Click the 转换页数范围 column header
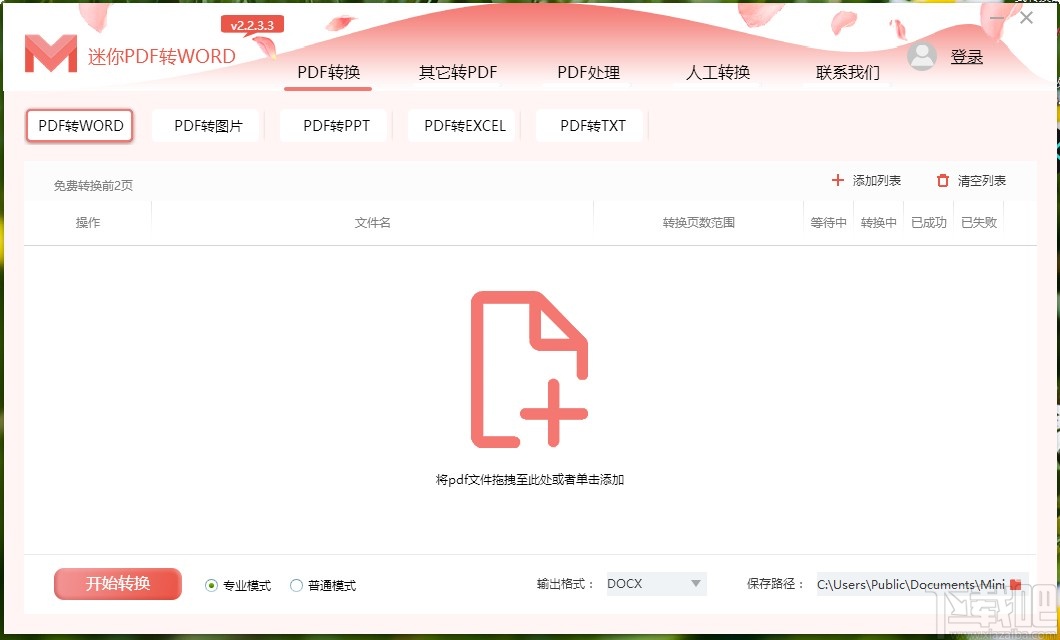This screenshot has width=1060, height=640. pyautogui.click(x=698, y=222)
